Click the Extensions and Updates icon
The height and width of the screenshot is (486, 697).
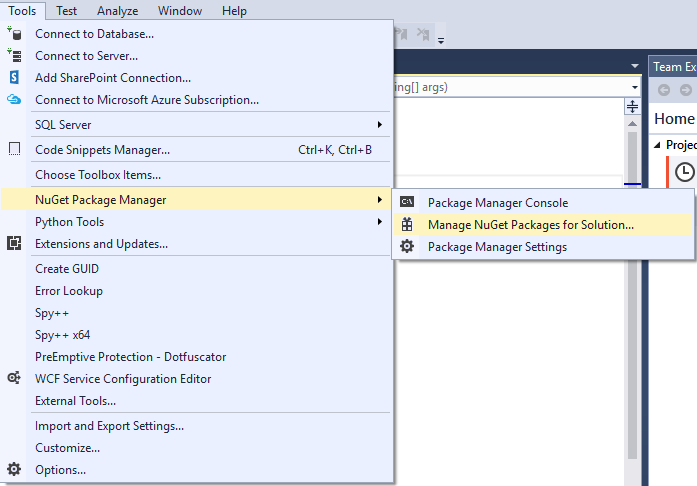coord(14,243)
